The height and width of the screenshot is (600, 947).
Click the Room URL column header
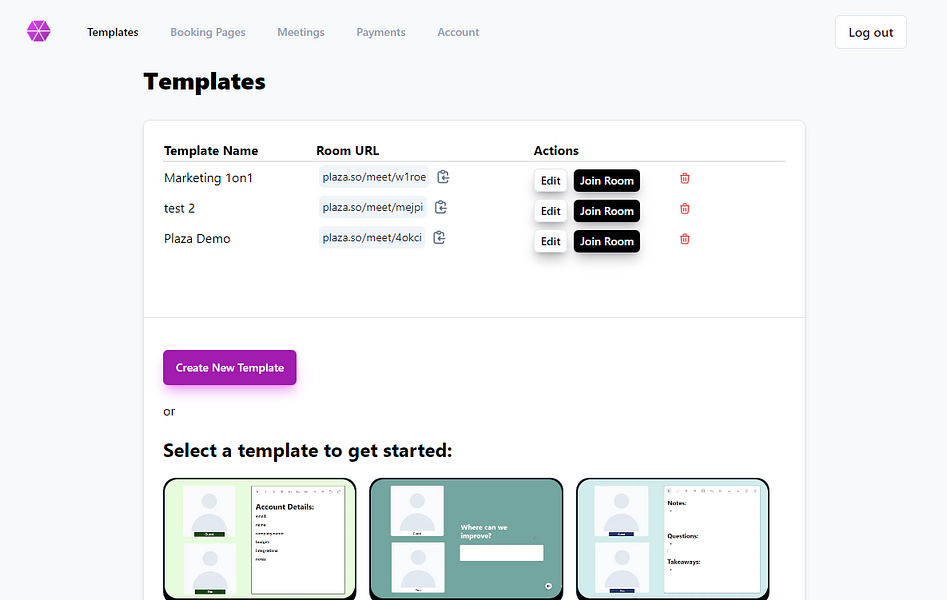click(347, 150)
